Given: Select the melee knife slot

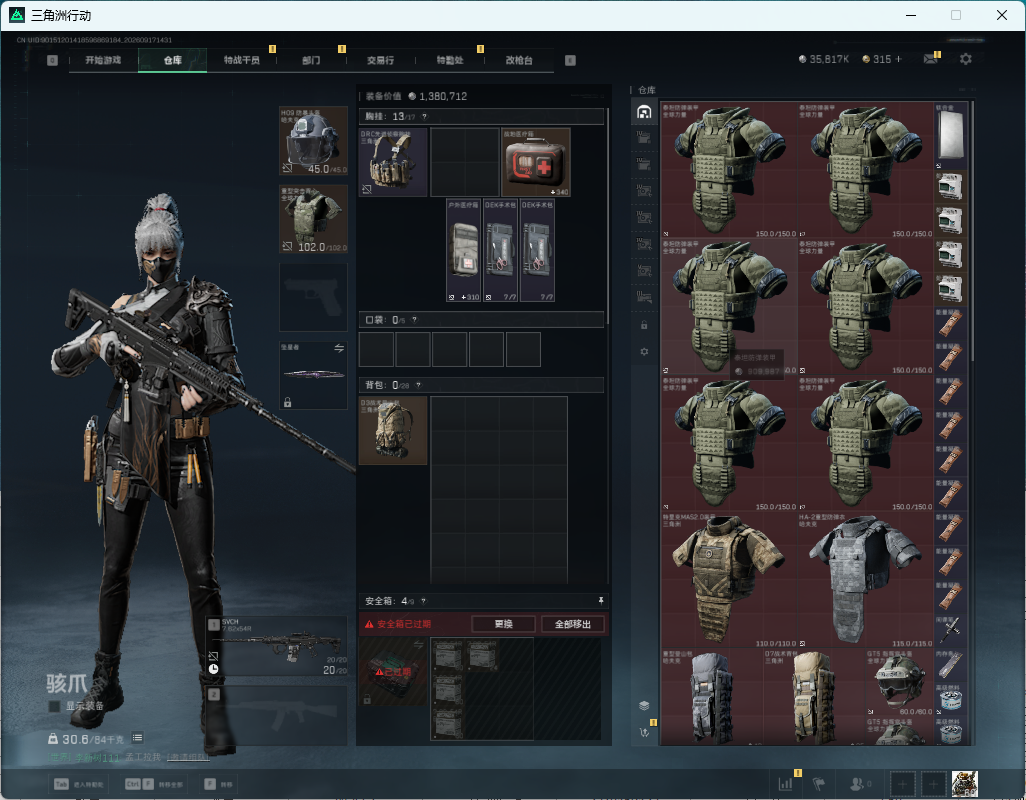Looking at the screenshot, I should tap(313, 375).
